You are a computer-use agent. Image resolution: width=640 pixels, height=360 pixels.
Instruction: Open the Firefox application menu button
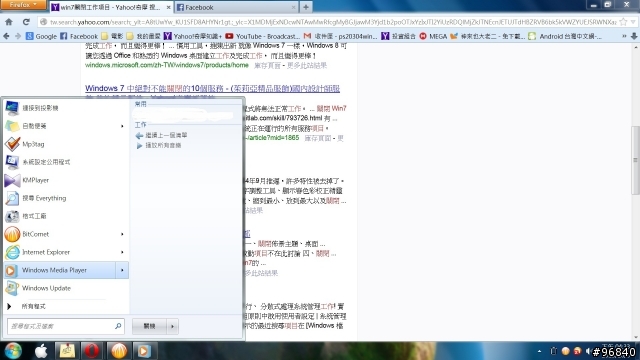pos(23,4)
